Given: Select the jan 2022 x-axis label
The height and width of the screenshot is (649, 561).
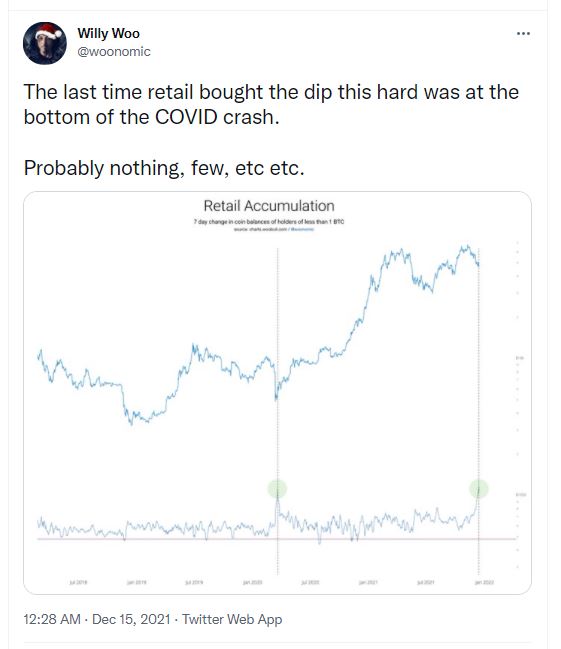Looking at the screenshot, I should [484, 582].
